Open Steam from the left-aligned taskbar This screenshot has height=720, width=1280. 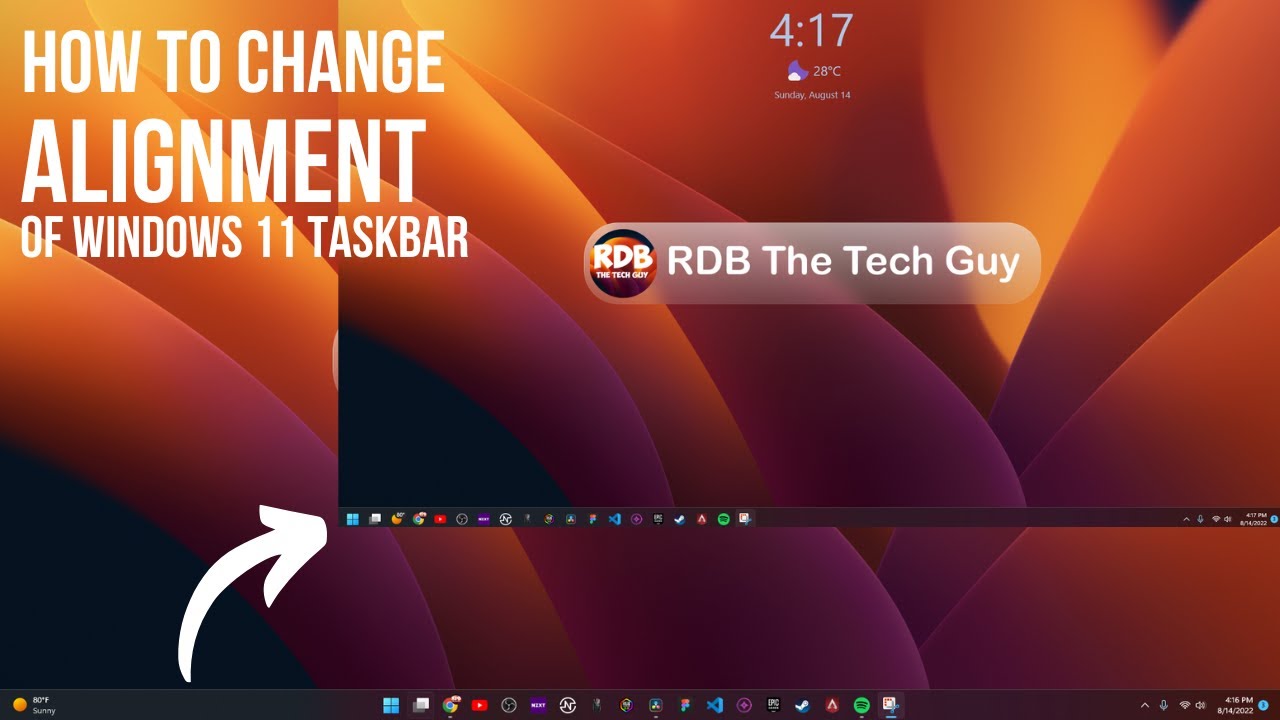pyautogui.click(x=680, y=519)
